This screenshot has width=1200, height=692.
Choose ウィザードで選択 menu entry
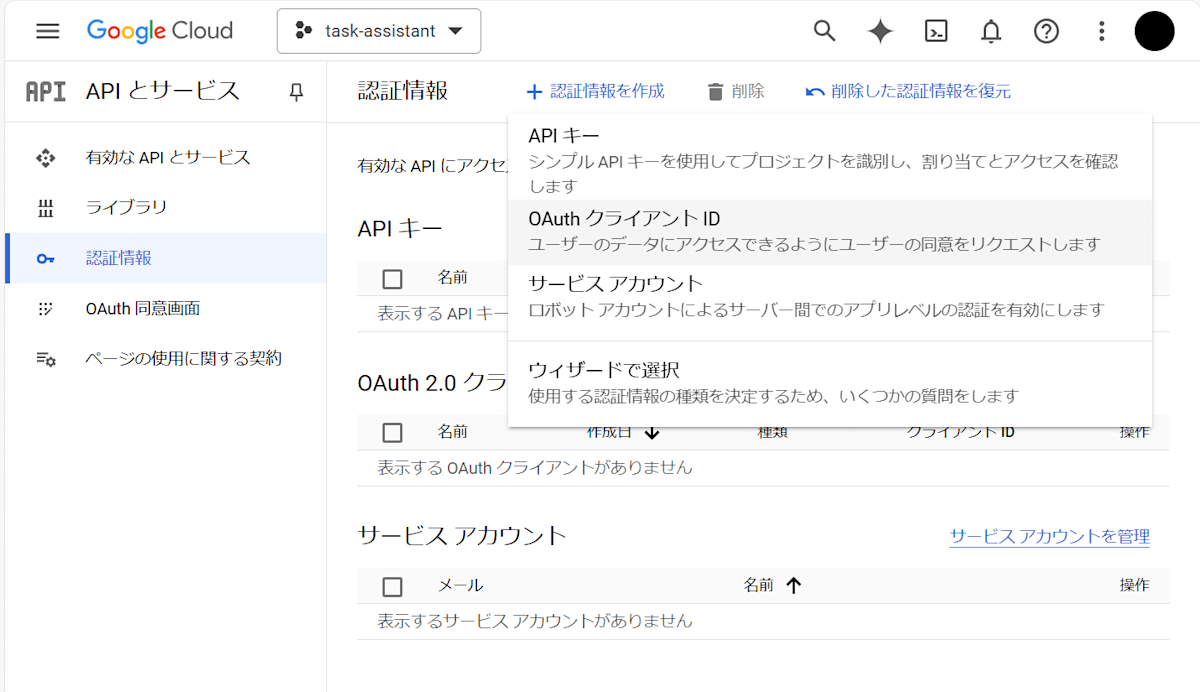coord(830,383)
